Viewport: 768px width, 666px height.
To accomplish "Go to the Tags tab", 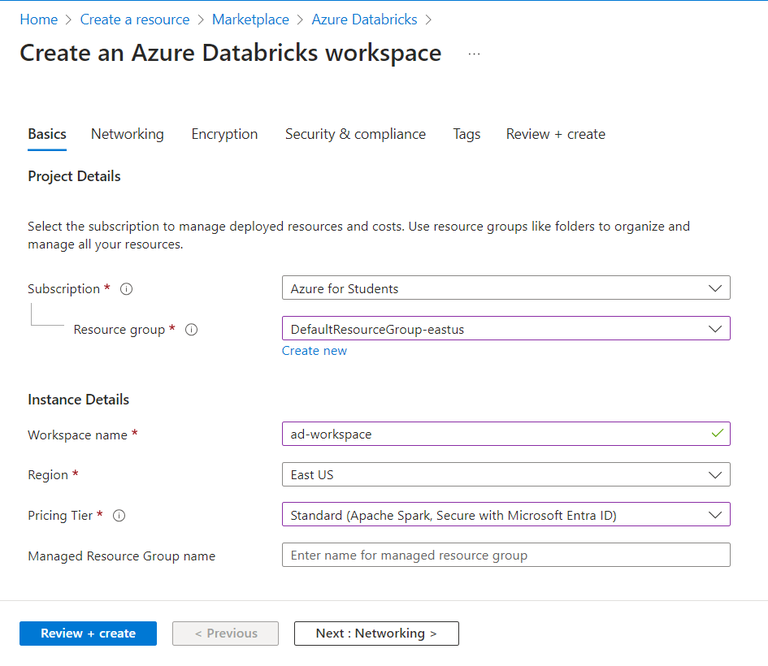I will pos(466,134).
